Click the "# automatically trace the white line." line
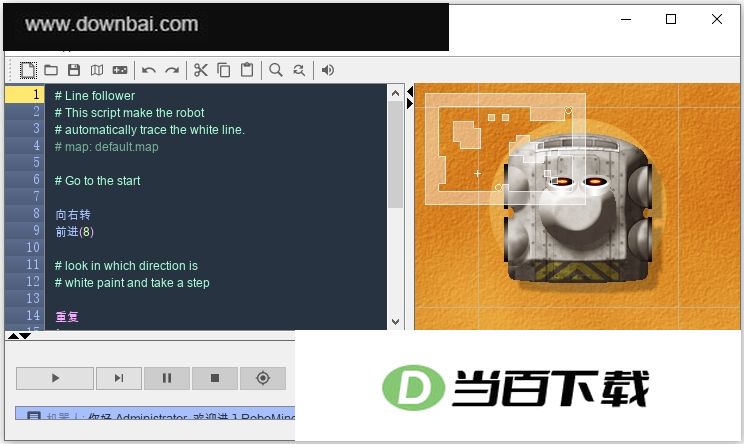Image resolution: width=744 pixels, height=444 pixels. [149, 130]
